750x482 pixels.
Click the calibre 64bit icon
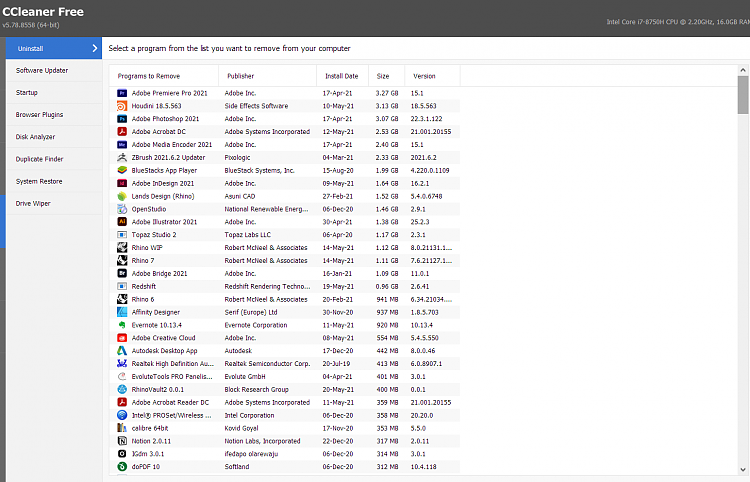[x=122, y=428]
